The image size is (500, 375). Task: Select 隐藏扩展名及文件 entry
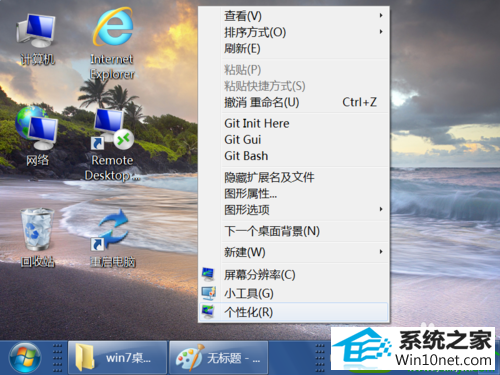293,177
